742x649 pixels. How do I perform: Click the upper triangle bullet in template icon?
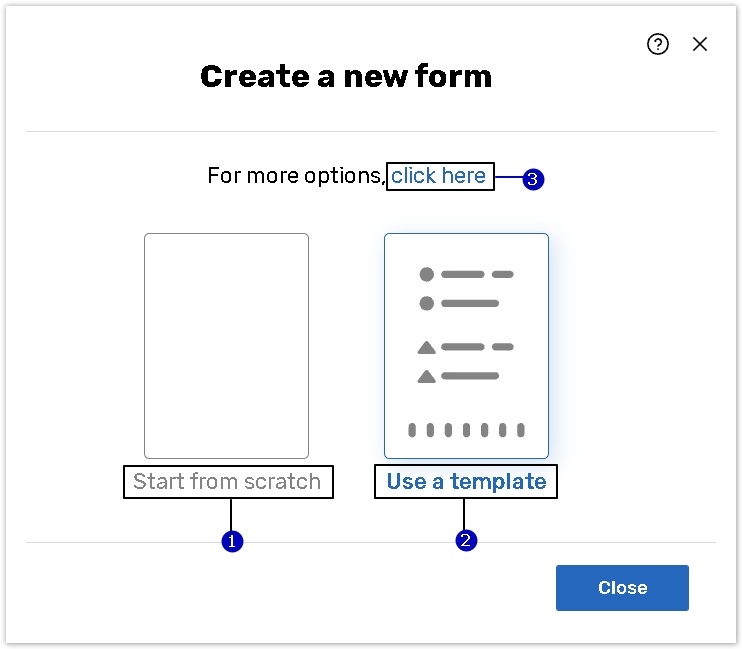pos(427,348)
